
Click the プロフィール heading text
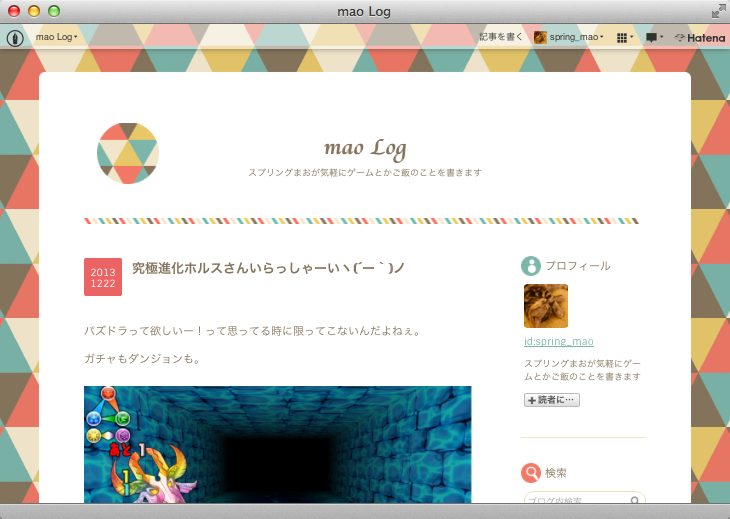[x=578, y=266]
